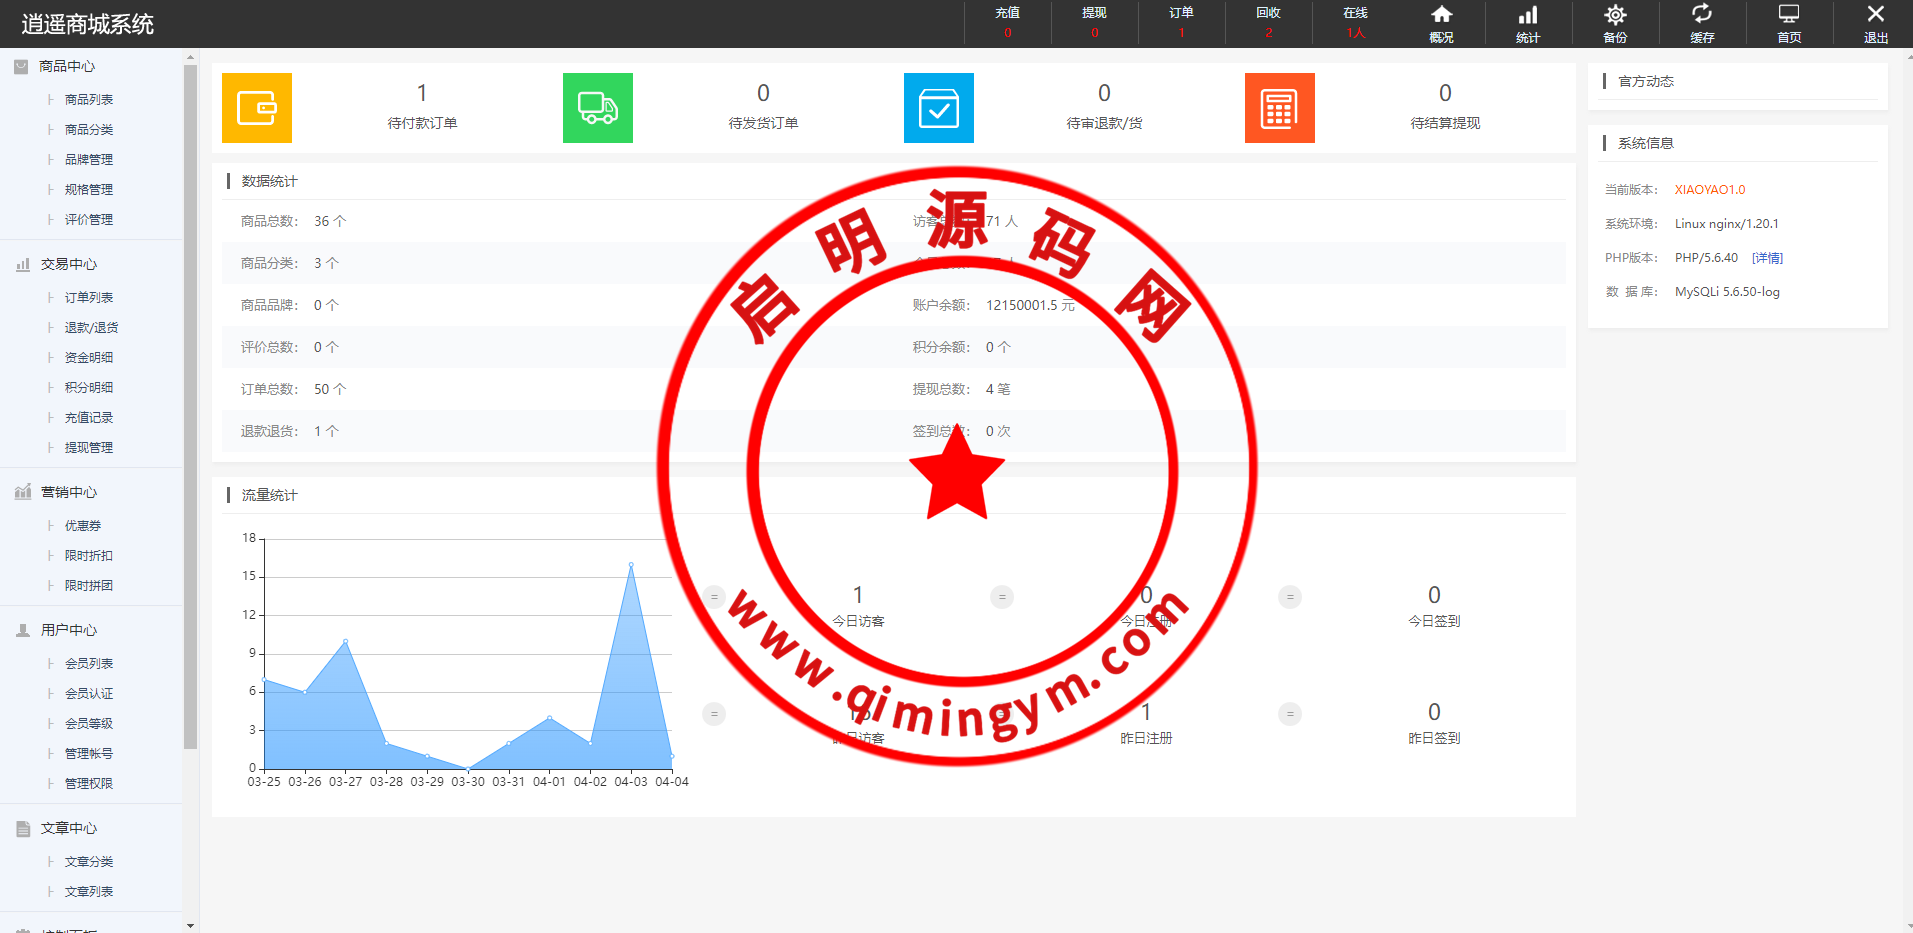Click the sidebar scroll-down arrow
The image size is (1913, 933).
[x=190, y=925]
